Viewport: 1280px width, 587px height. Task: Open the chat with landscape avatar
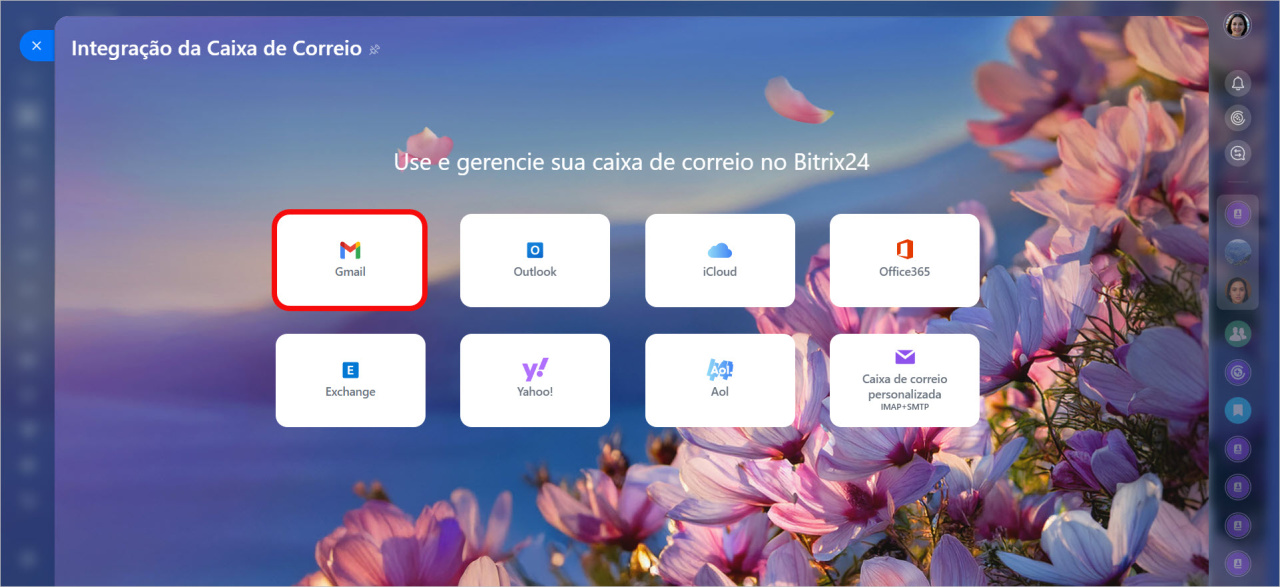[1238, 252]
